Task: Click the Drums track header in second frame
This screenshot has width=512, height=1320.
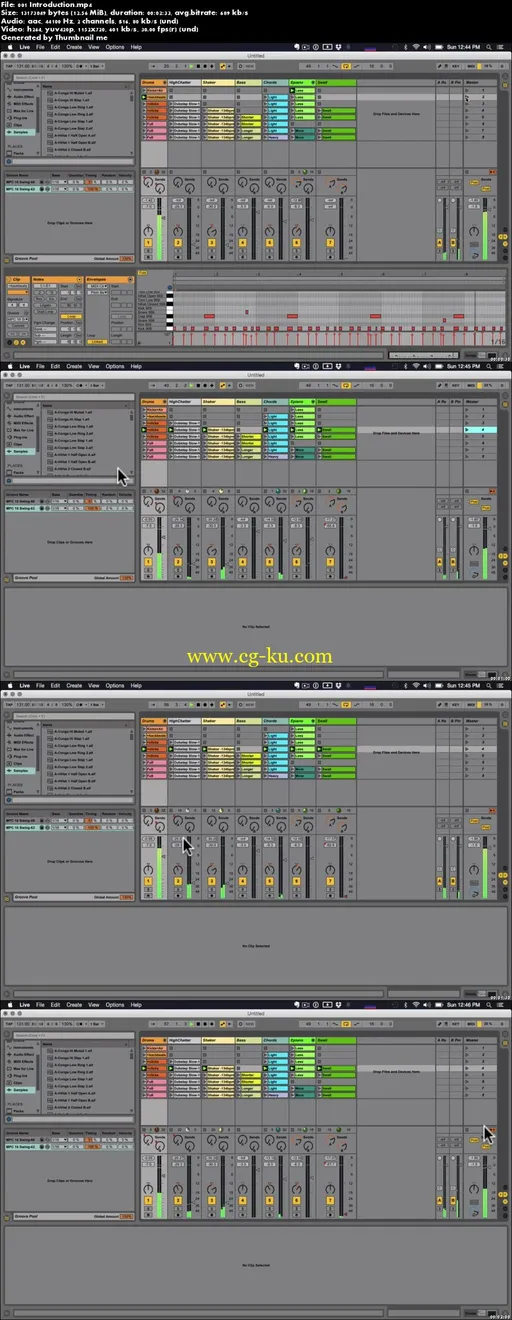Action: (154, 402)
